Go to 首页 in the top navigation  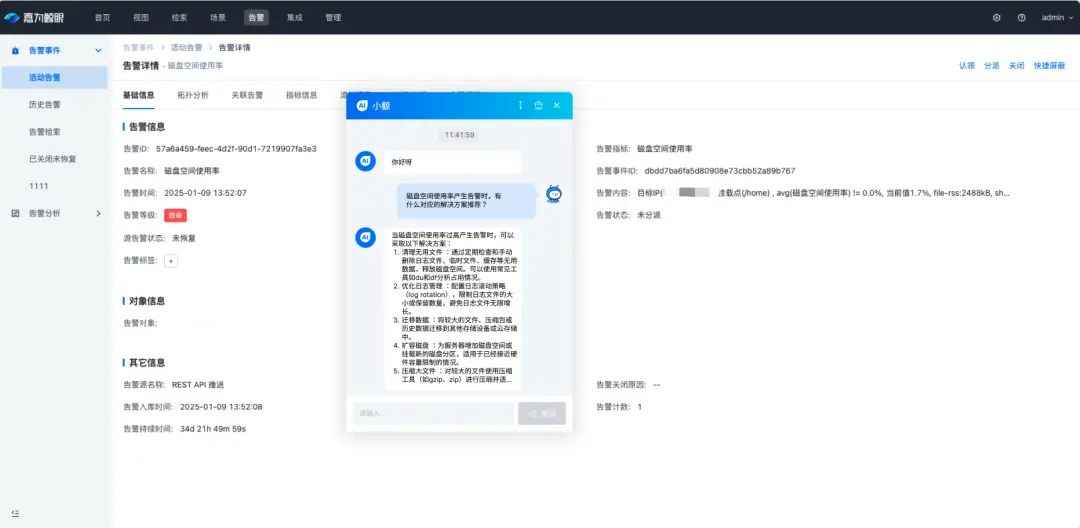pyautogui.click(x=102, y=18)
